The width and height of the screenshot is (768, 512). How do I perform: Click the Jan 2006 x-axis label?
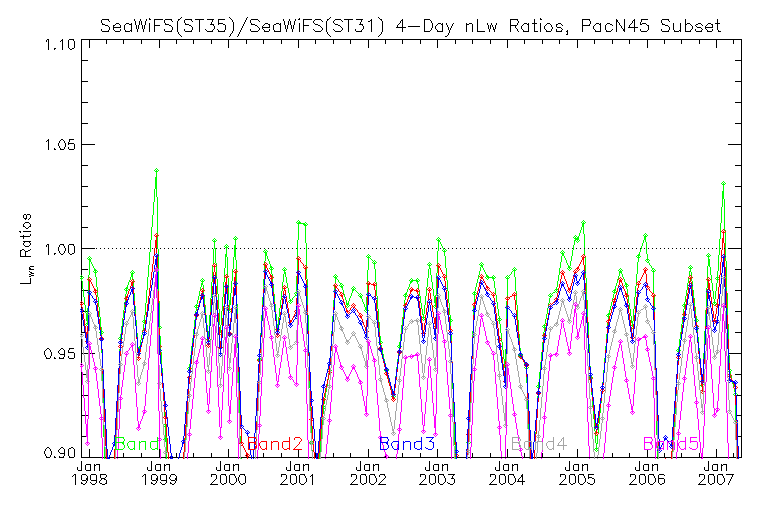pos(647,472)
